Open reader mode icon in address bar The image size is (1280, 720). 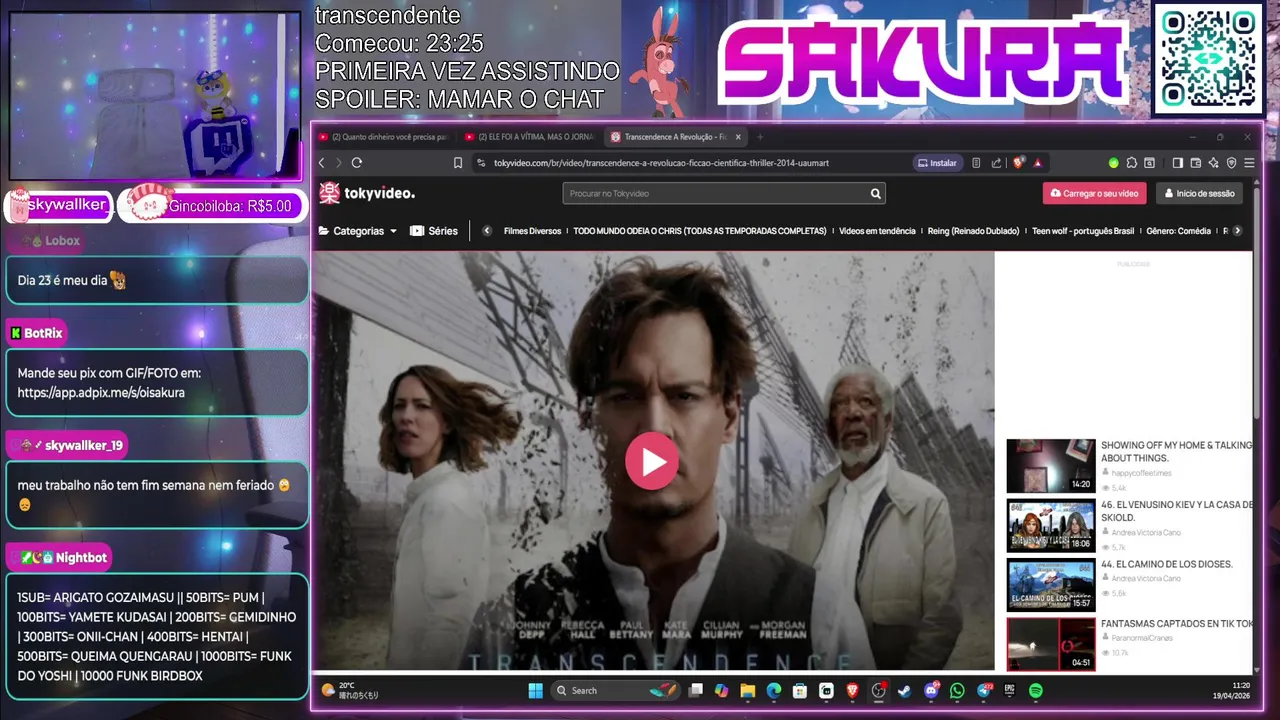[x=976, y=163]
